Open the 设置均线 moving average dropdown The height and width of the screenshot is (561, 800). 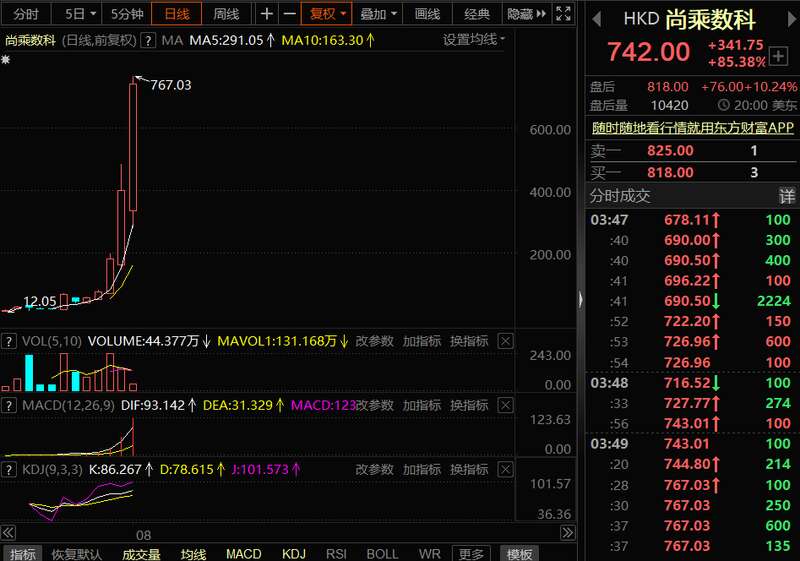[474, 40]
